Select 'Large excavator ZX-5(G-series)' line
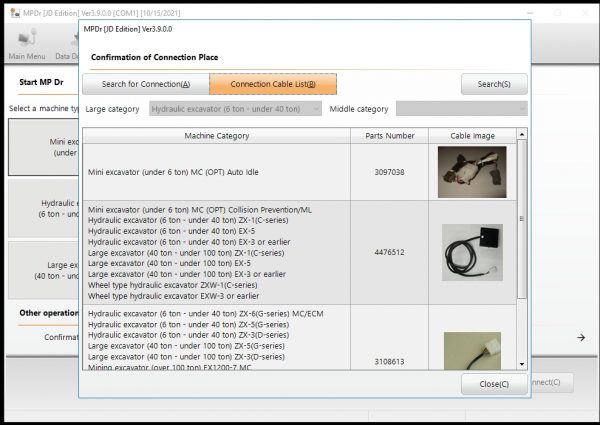This screenshot has height=425, width=600. 186,346
